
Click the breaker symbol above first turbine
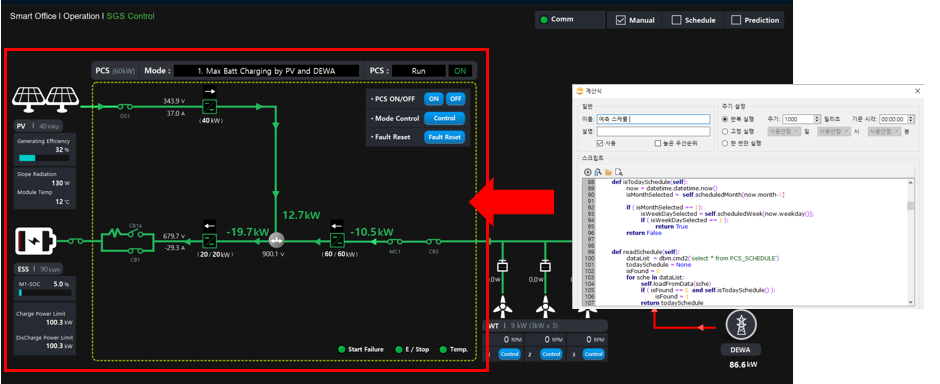click(503, 265)
